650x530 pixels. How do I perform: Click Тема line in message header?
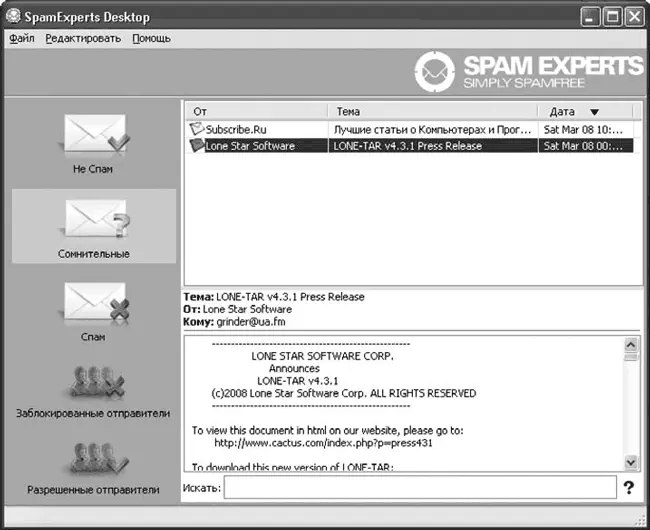click(274, 297)
